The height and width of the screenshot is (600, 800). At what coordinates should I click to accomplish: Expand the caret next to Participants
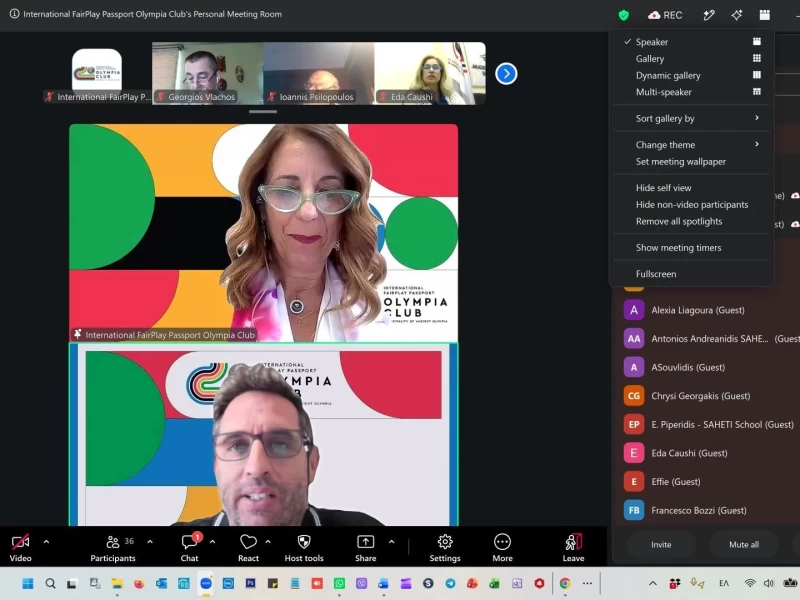[x=150, y=542]
